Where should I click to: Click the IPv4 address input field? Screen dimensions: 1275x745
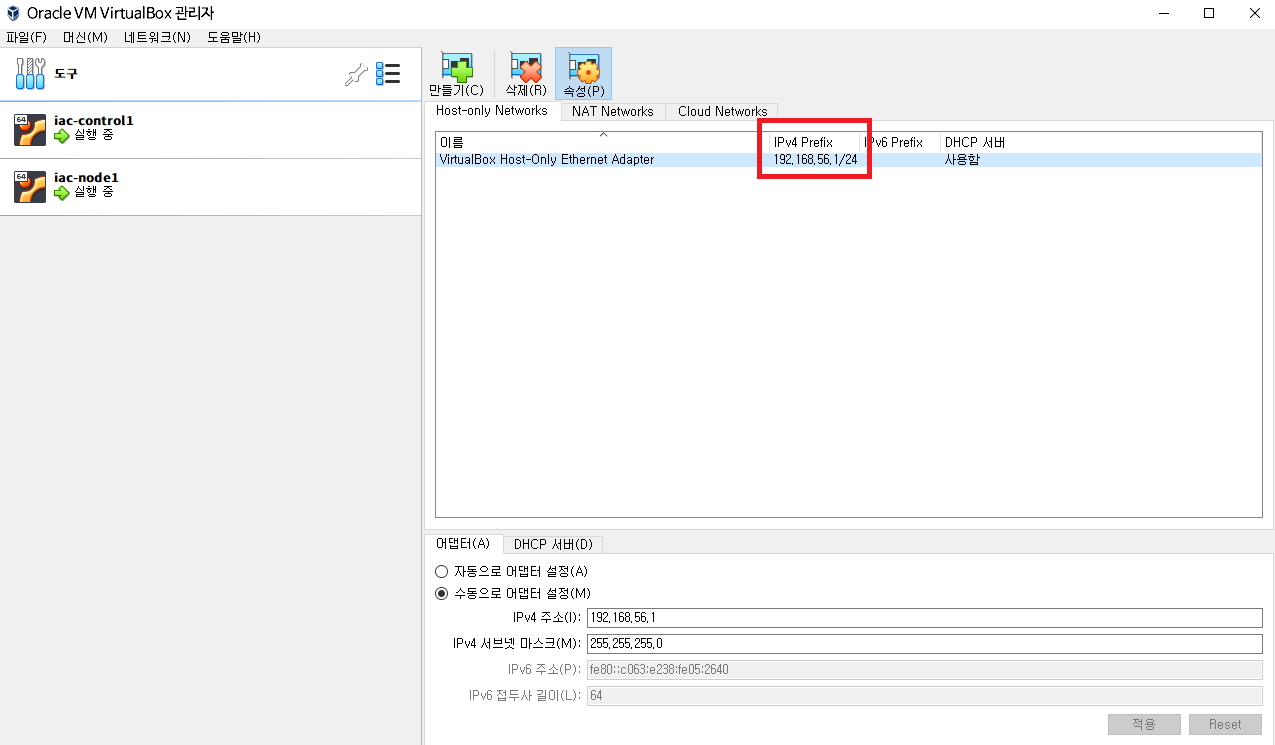(925, 618)
